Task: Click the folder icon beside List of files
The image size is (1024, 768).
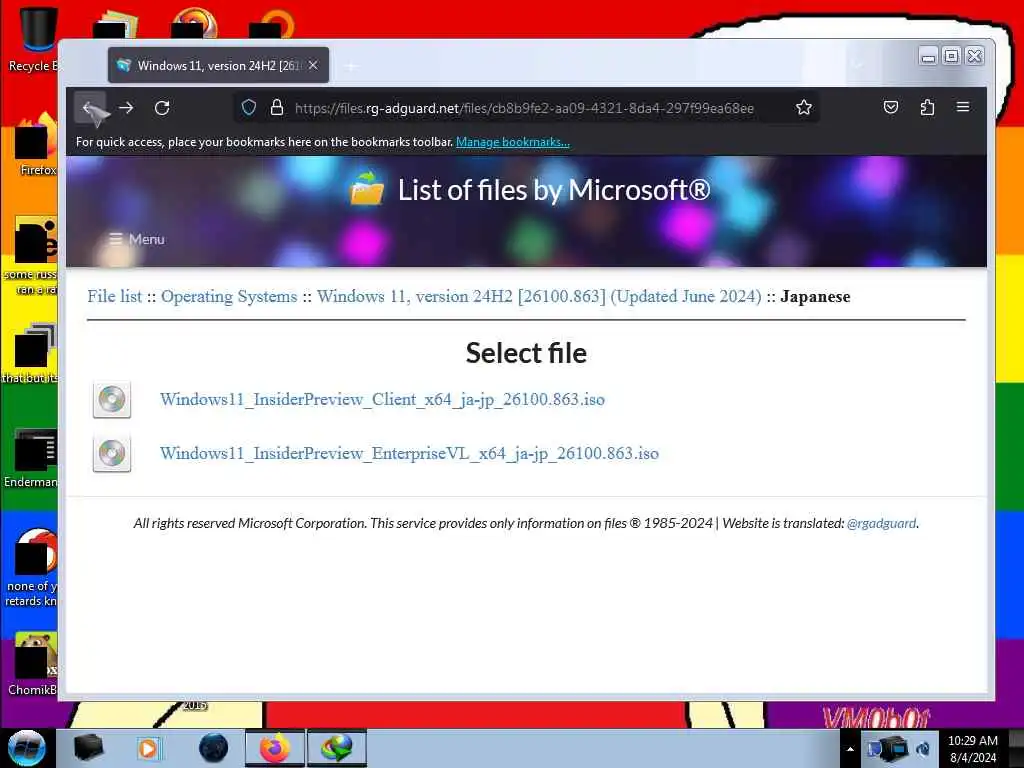Action: 367,189
